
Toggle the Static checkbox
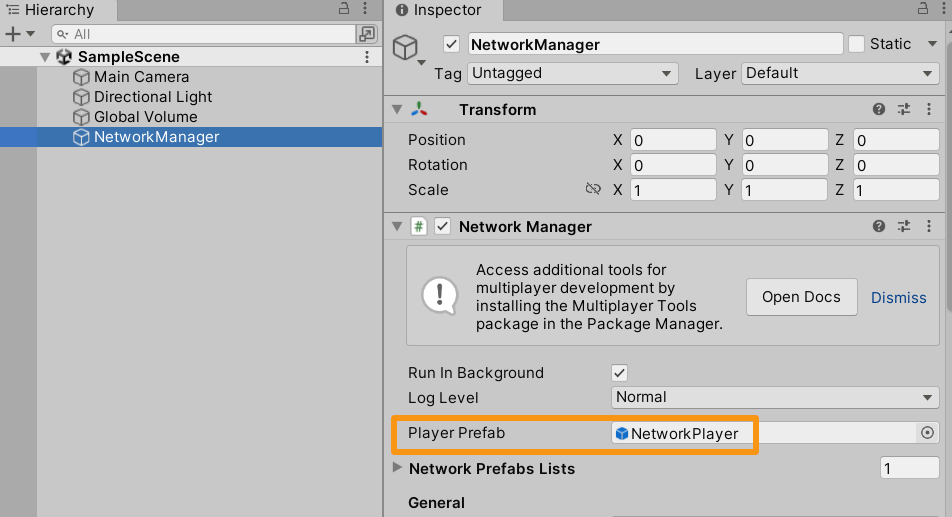coord(856,44)
